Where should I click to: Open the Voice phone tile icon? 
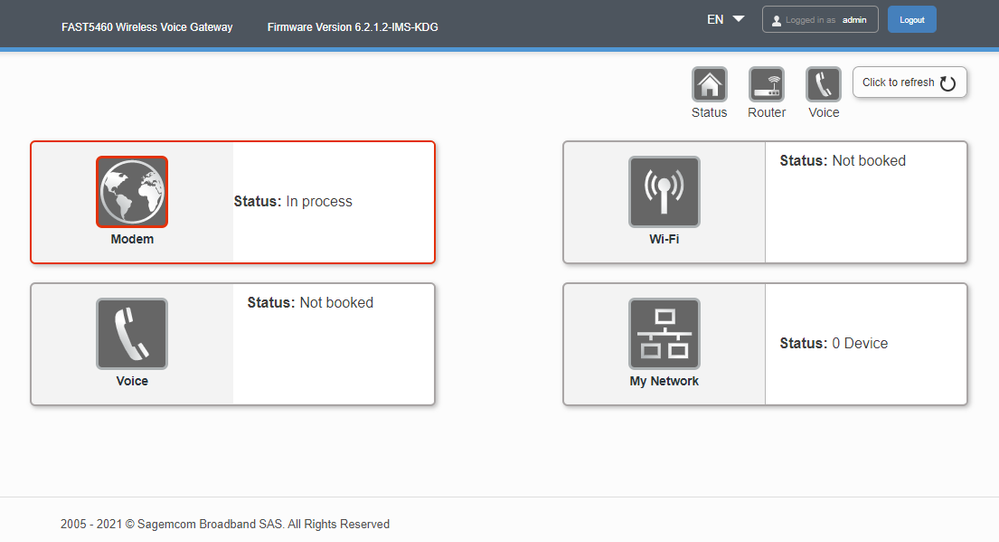132,334
